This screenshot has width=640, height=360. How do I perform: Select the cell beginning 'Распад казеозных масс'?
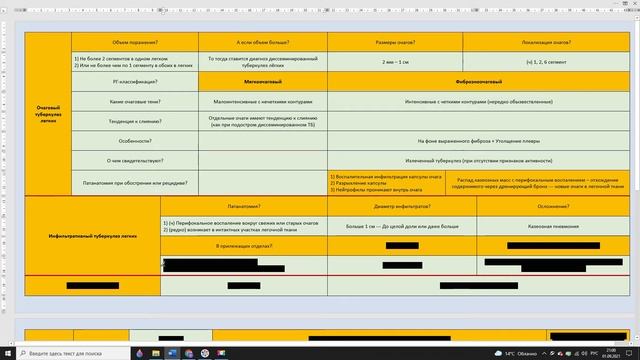tap(538, 183)
